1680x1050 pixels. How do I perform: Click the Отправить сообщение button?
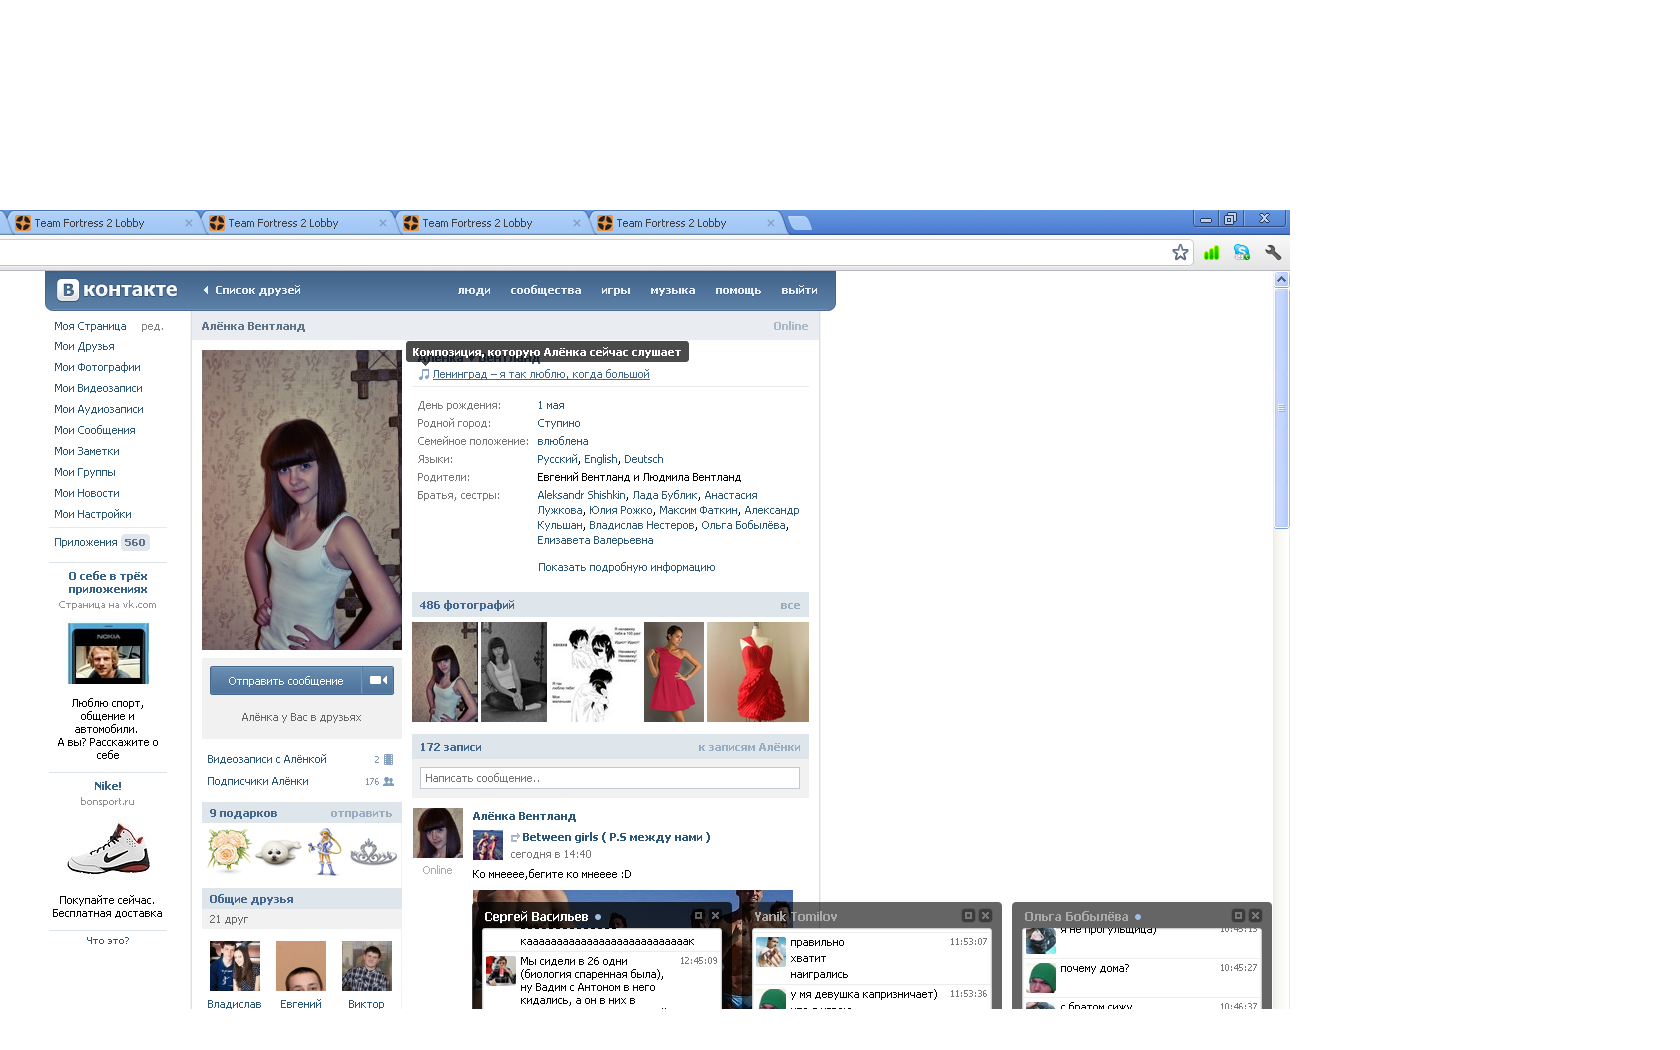click(x=286, y=681)
